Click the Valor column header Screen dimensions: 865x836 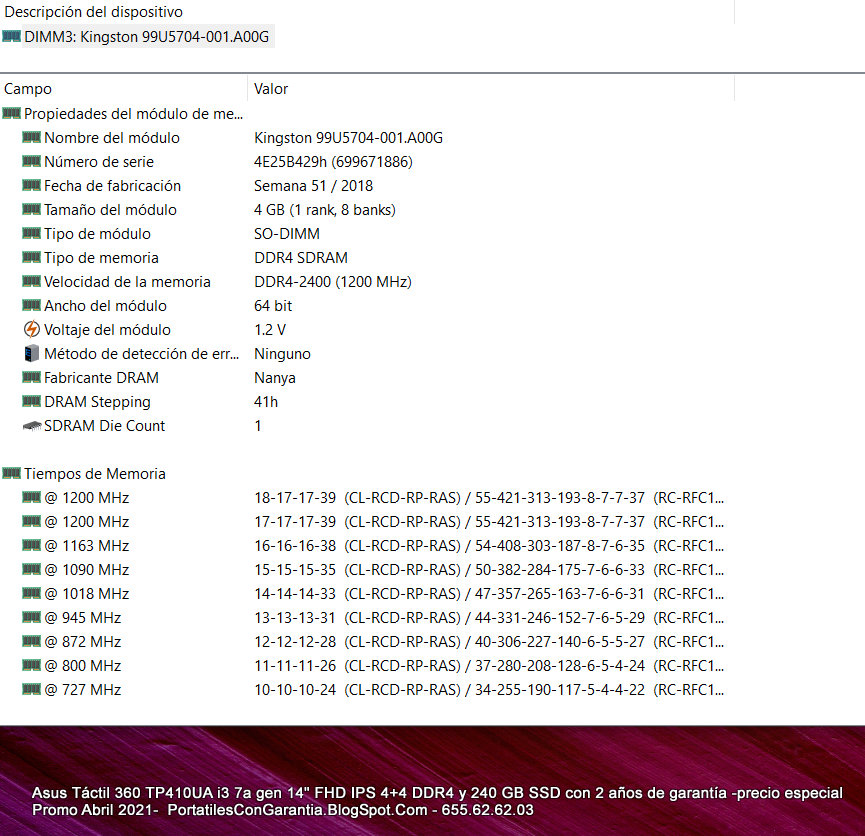click(x=271, y=88)
